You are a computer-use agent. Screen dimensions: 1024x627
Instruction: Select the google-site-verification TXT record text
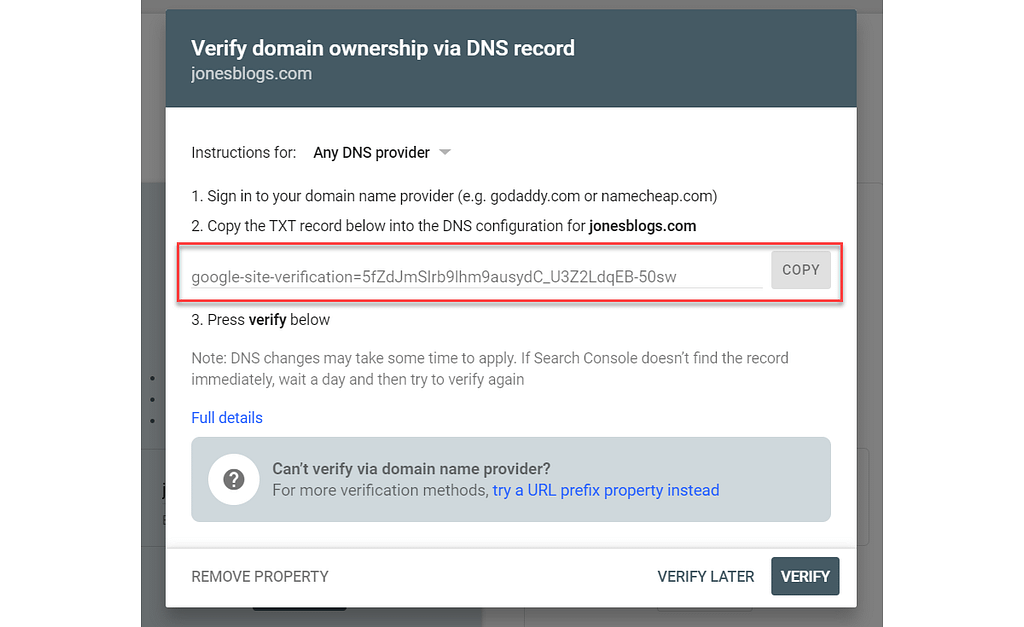coord(434,277)
